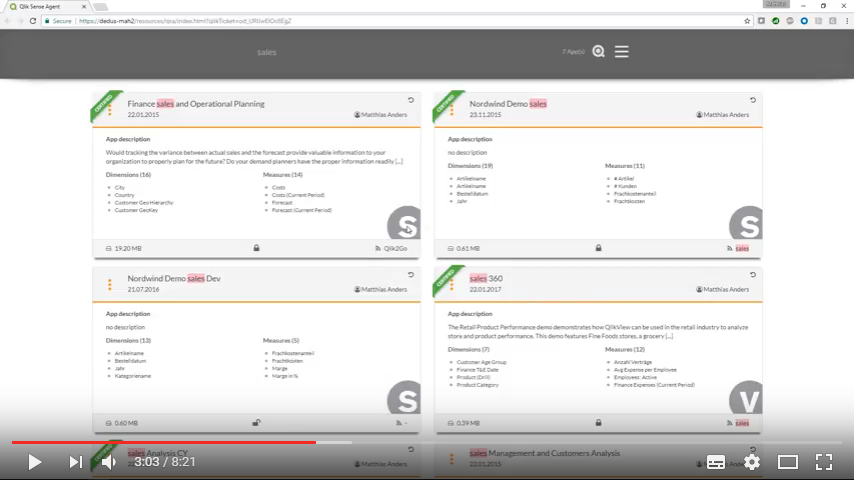This screenshot has height=480, width=854.
Task: Open Nordwind Demo sales app title
Action: click(508, 104)
